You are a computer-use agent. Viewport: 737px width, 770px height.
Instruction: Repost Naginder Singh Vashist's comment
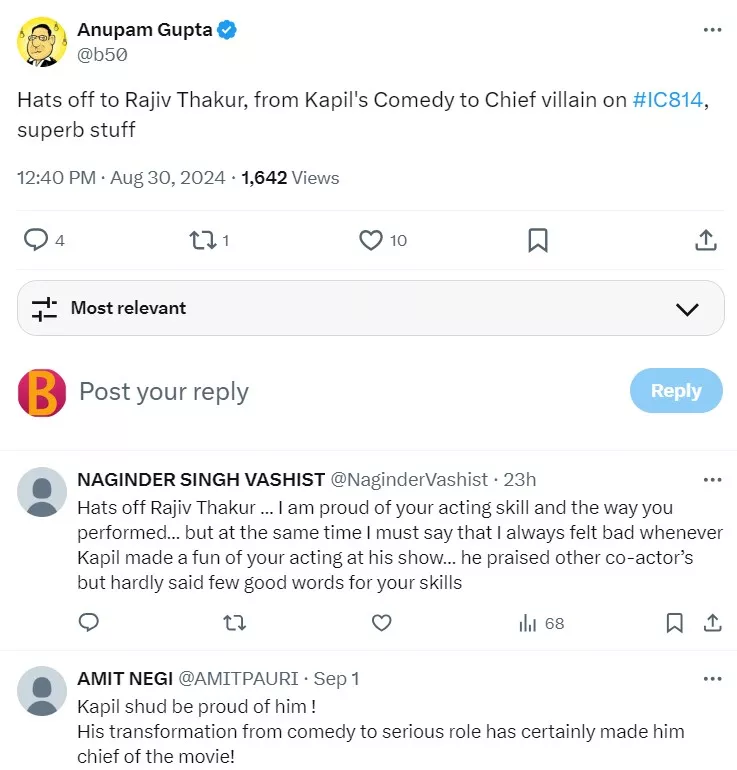pos(235,623)
